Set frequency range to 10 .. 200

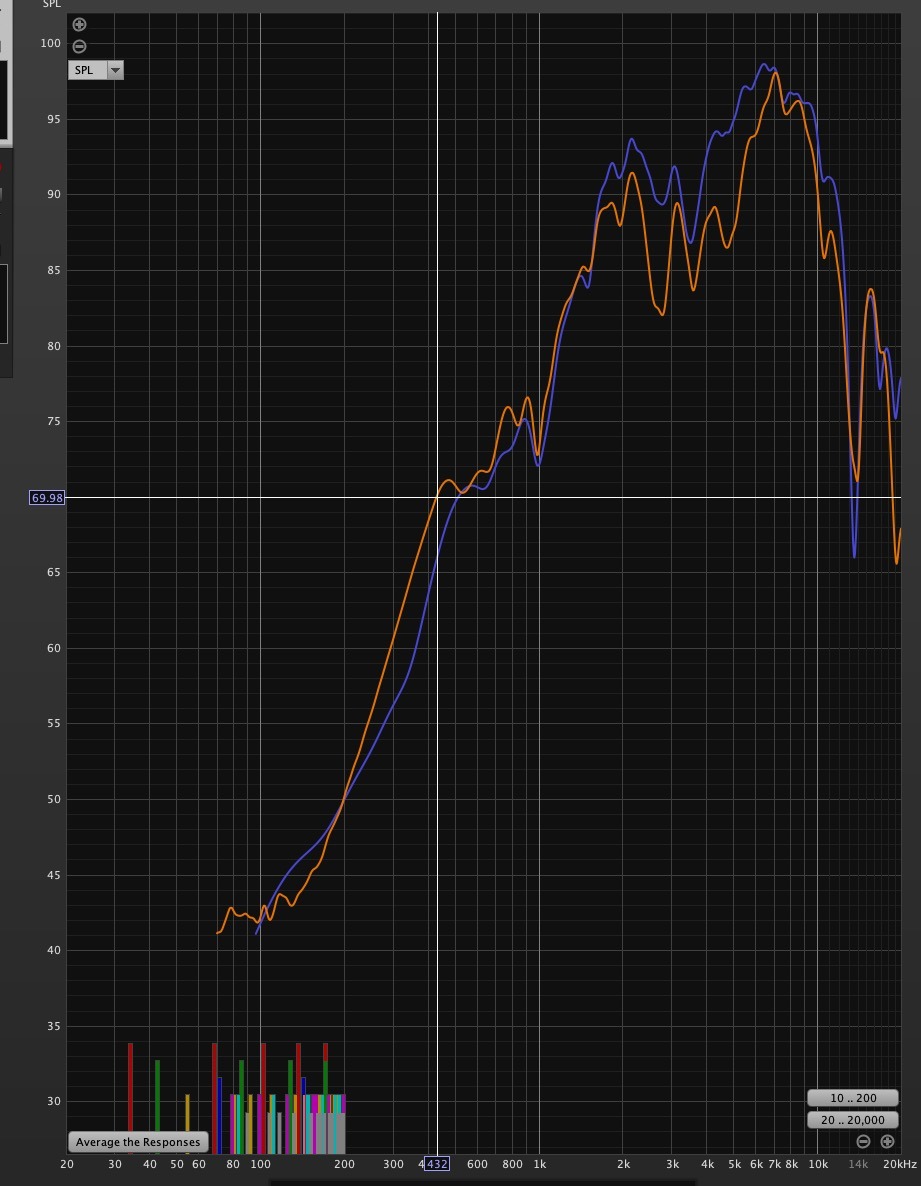click(x=853, y=1098)
